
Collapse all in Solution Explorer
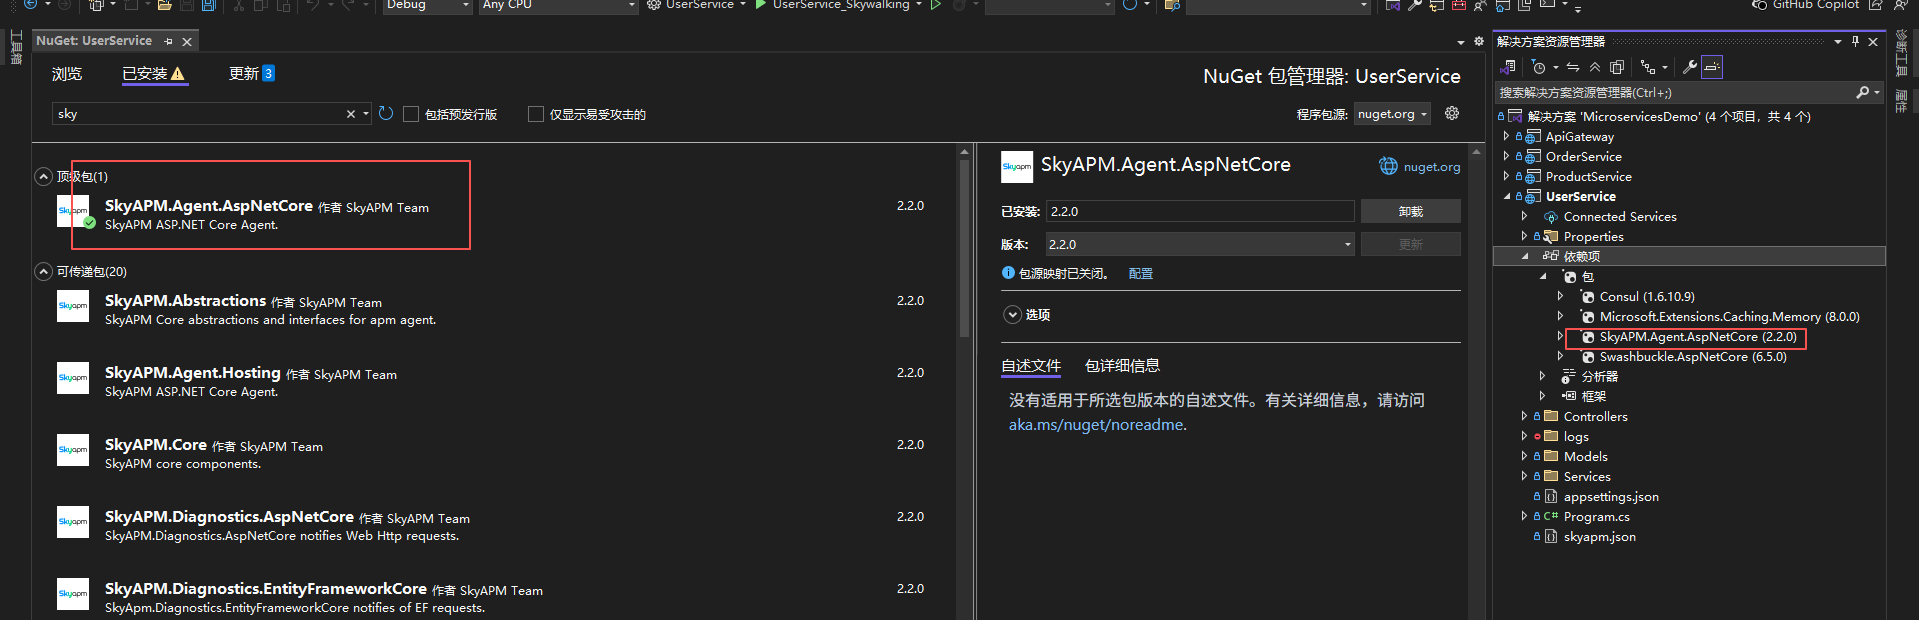pyautogui.click(x=1595, y=67)
